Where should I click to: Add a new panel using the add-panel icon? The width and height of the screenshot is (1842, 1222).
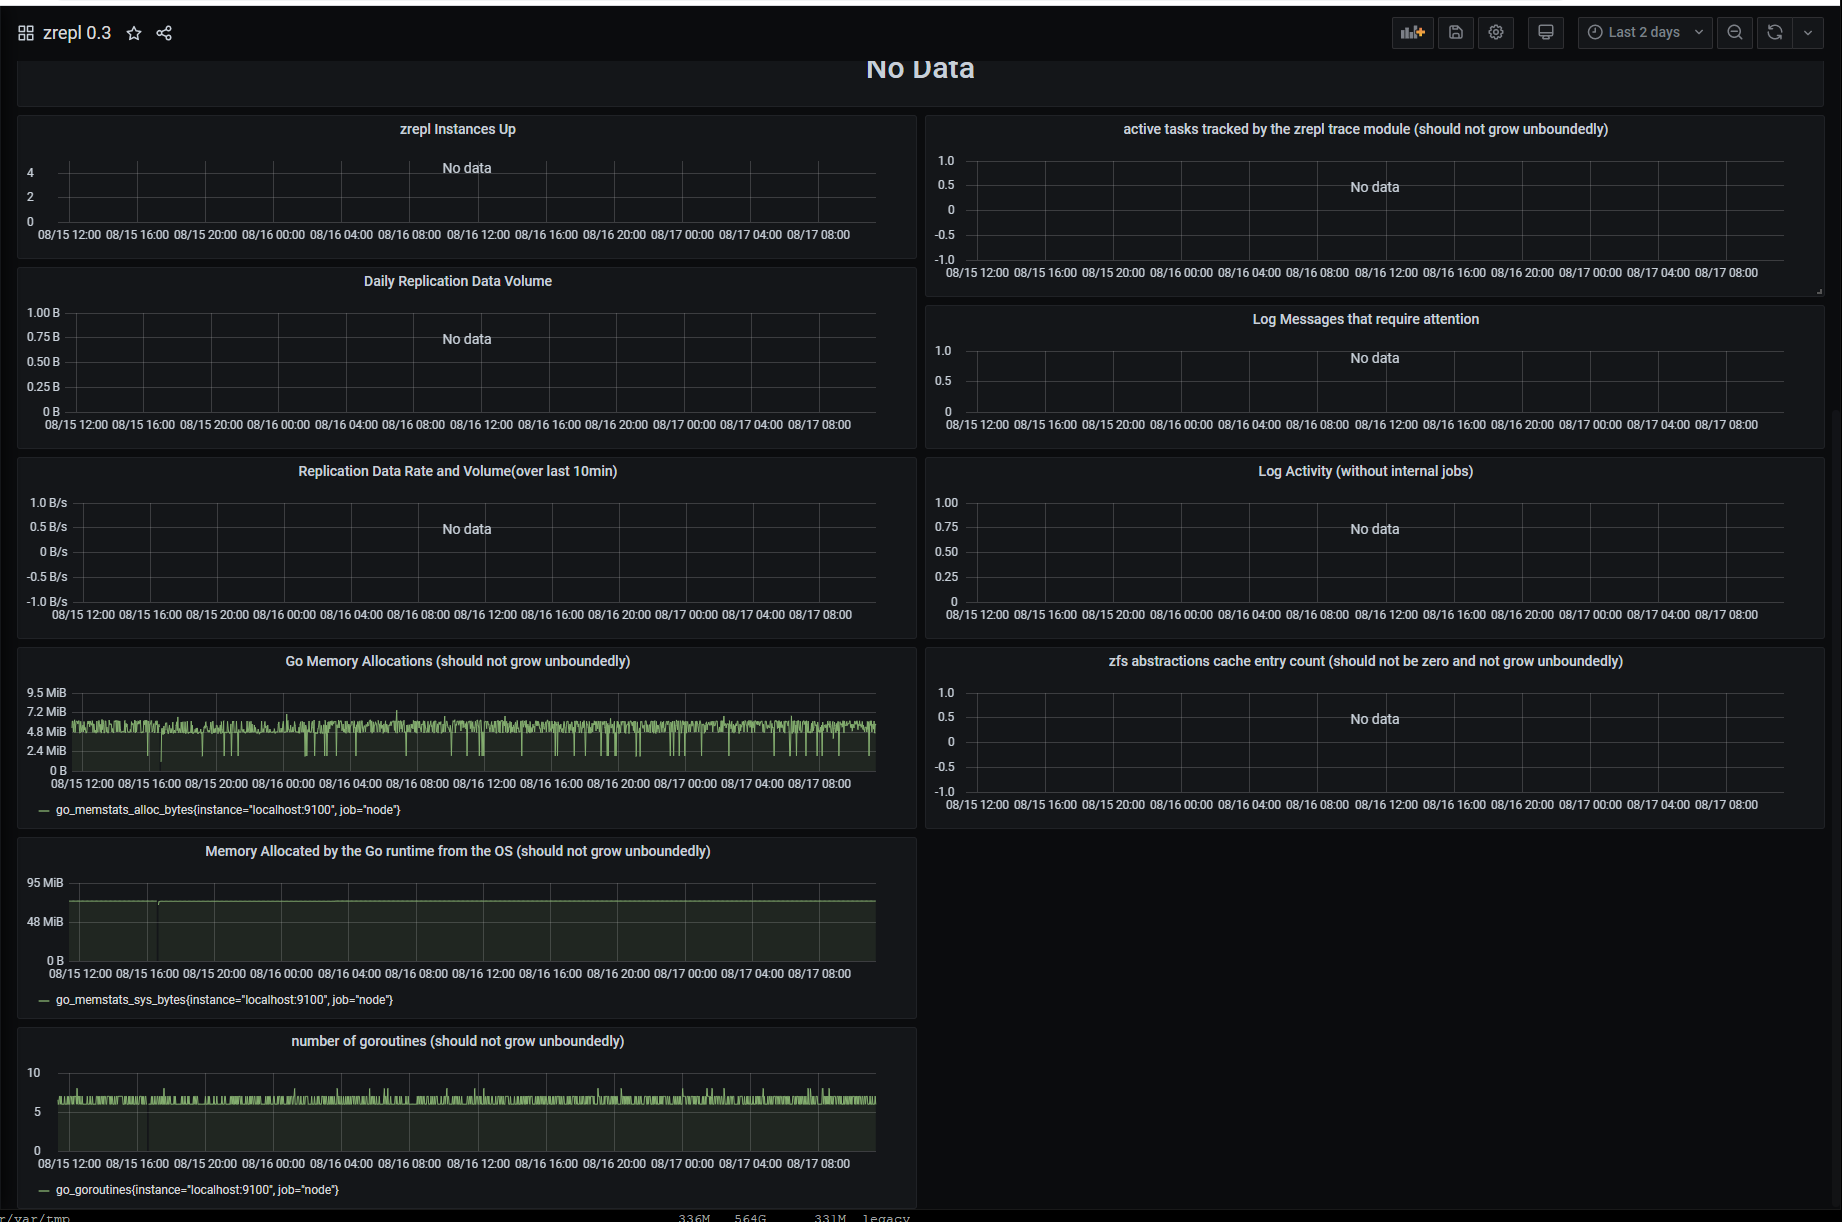1412,32
